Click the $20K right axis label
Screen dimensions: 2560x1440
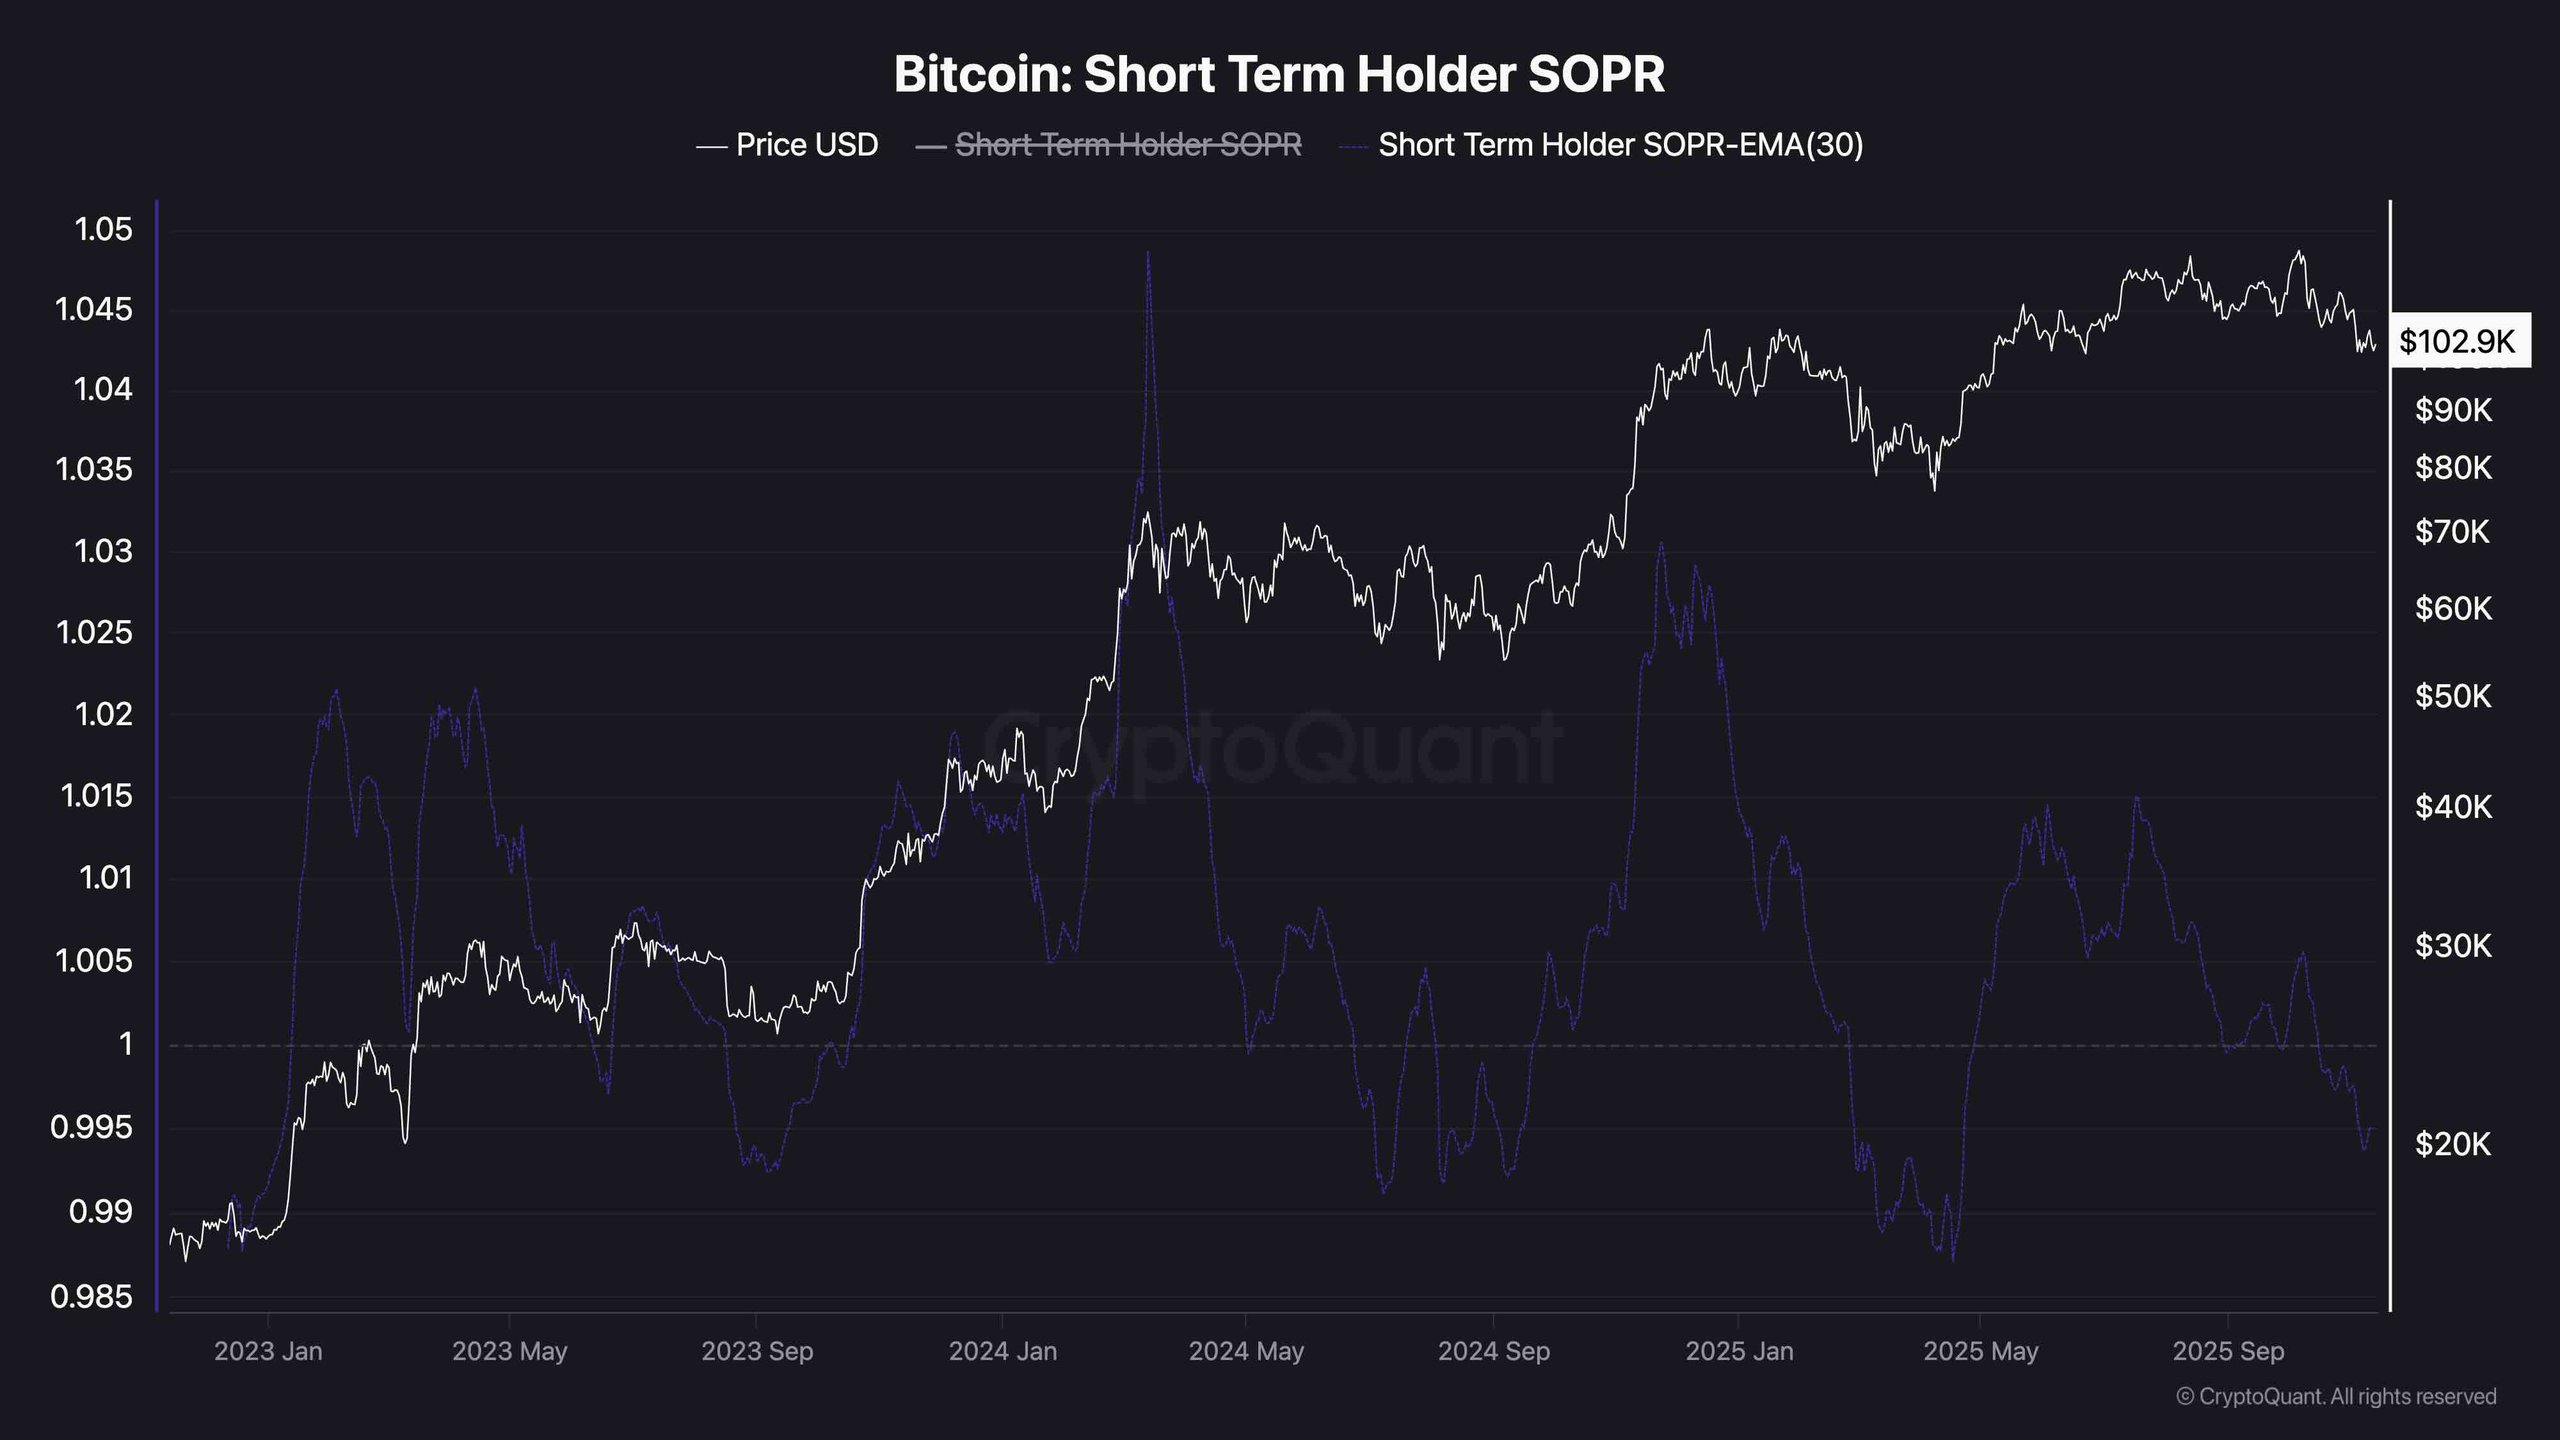point(2453,1144)
